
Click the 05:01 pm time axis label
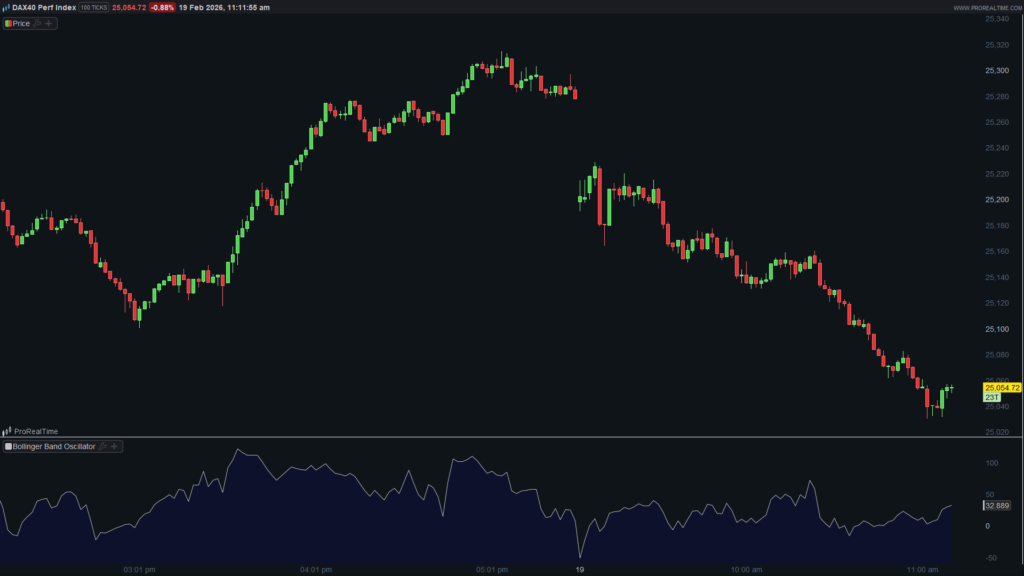pos(492,570)
